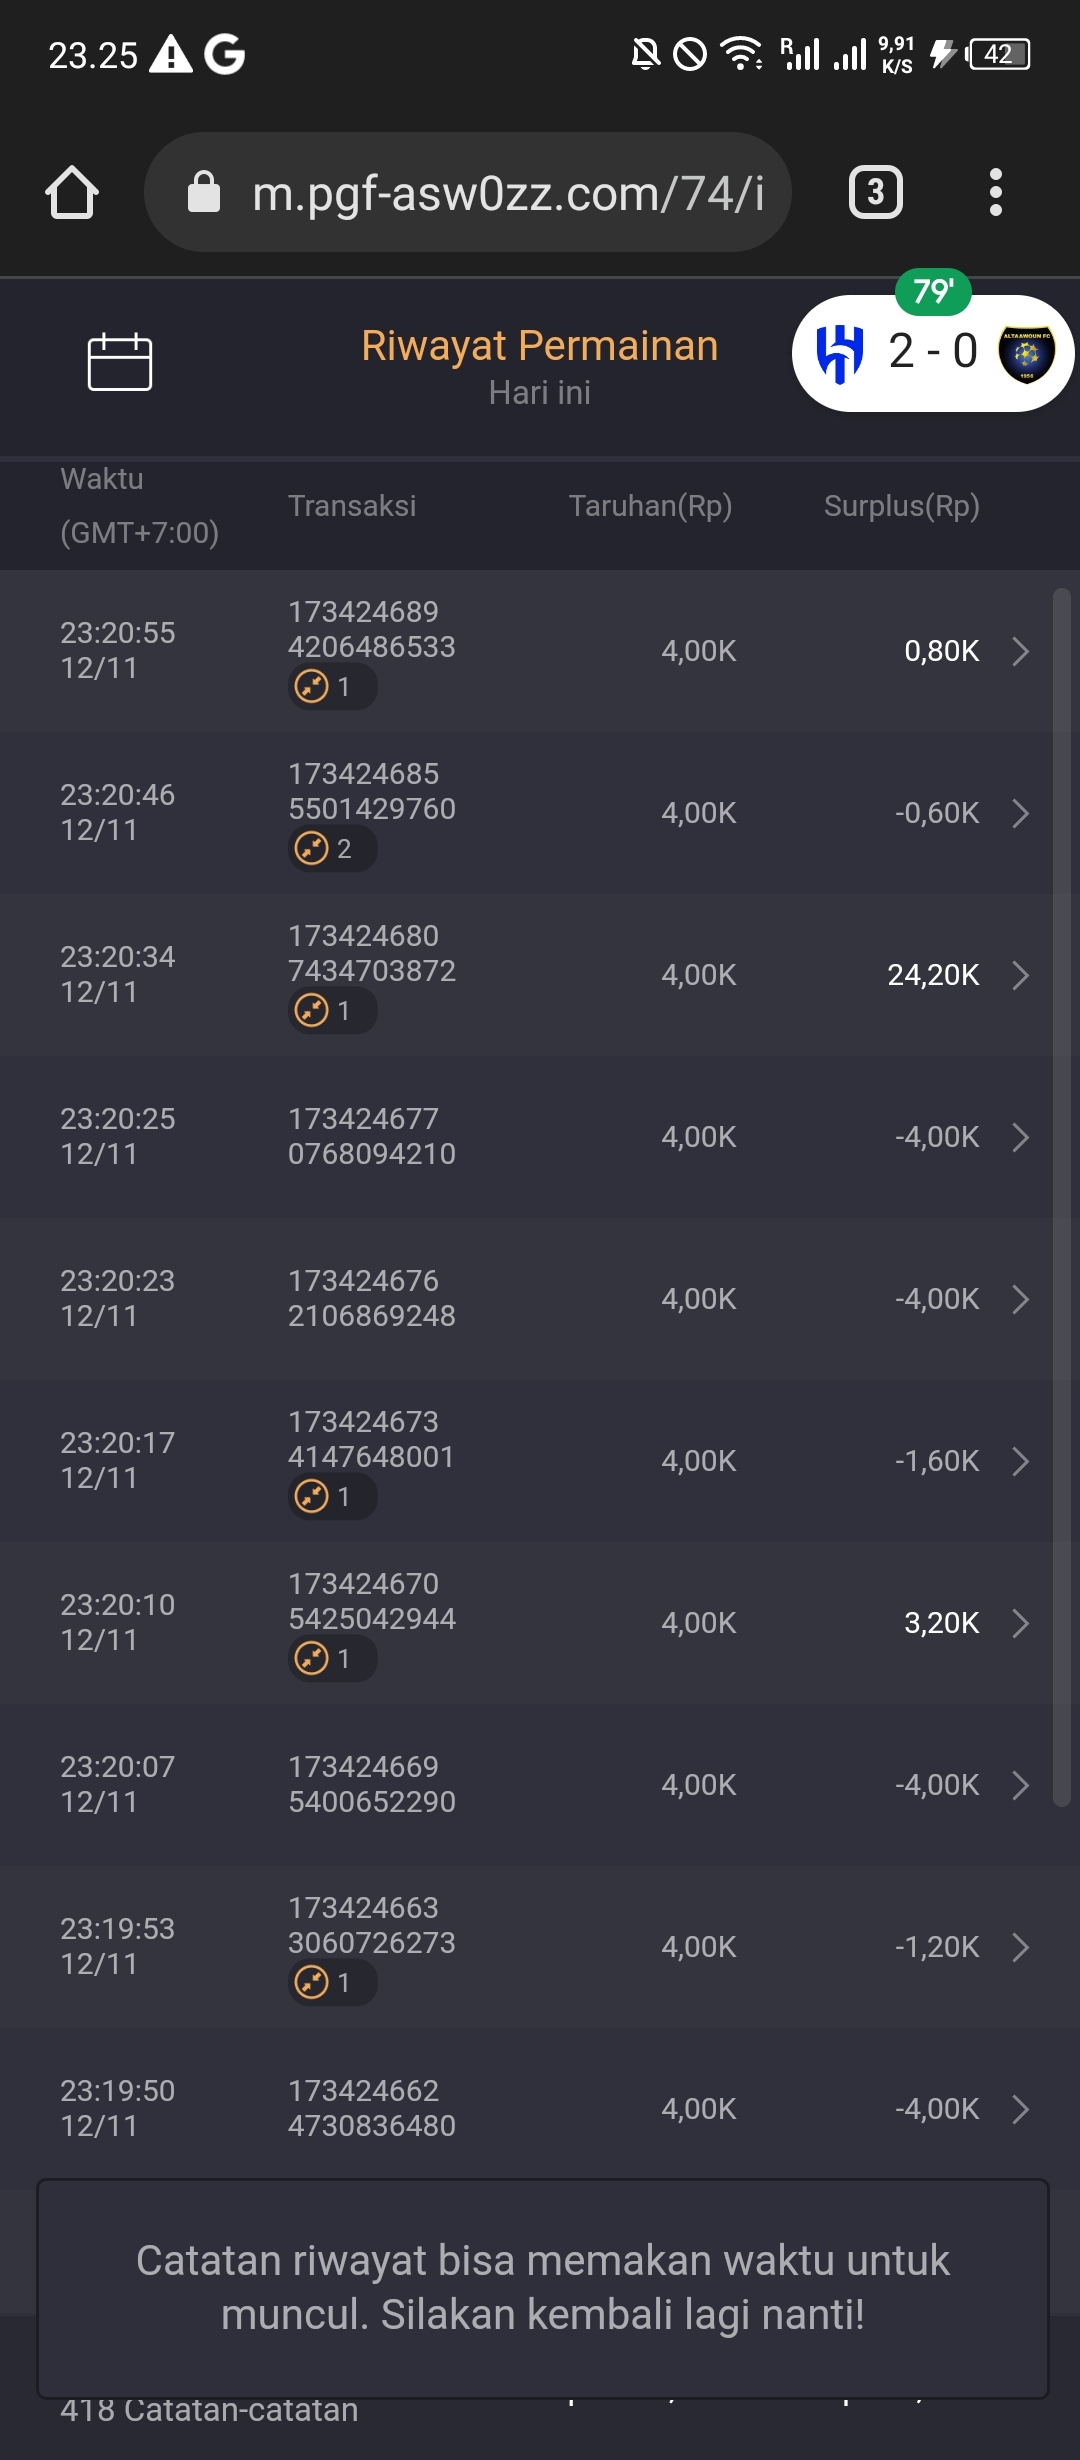The image size is (1080, 2460).
Task: Tap free-spin badge on 23:20:55 transaction
Action: pos(331,687)
